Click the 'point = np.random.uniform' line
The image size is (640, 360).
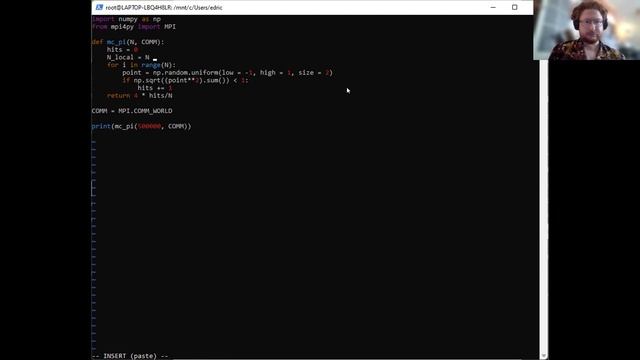pos(227,73)
